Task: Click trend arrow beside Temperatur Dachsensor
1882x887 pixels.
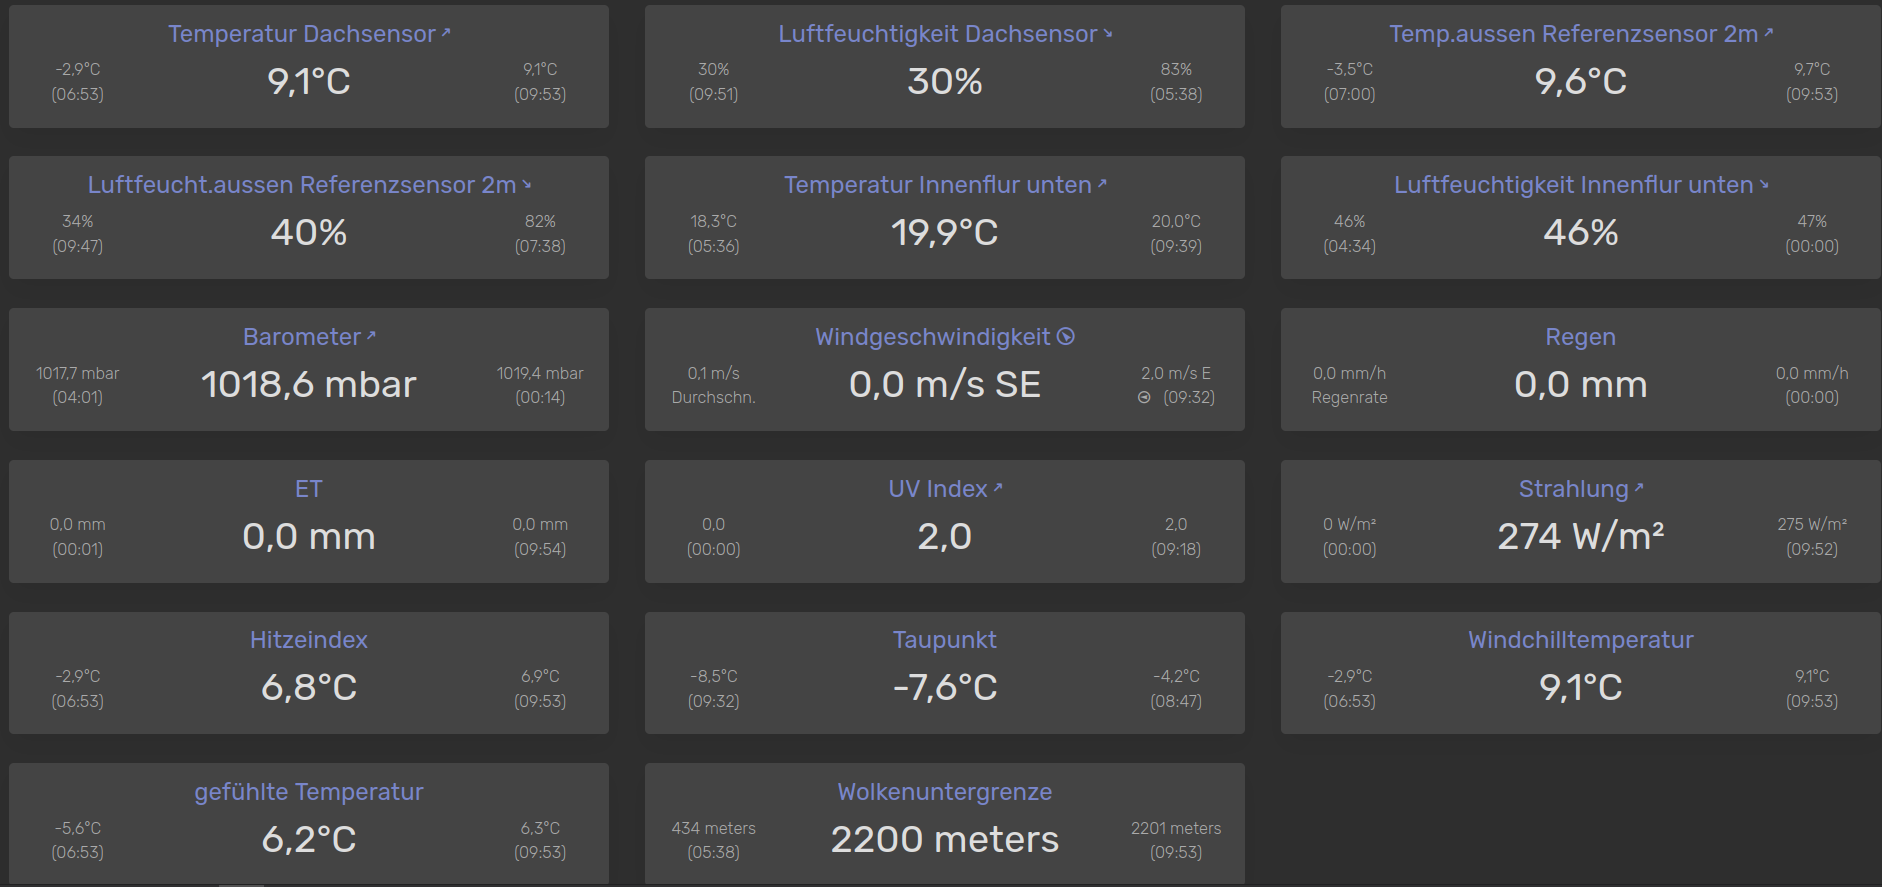Action: coord(446,33)
